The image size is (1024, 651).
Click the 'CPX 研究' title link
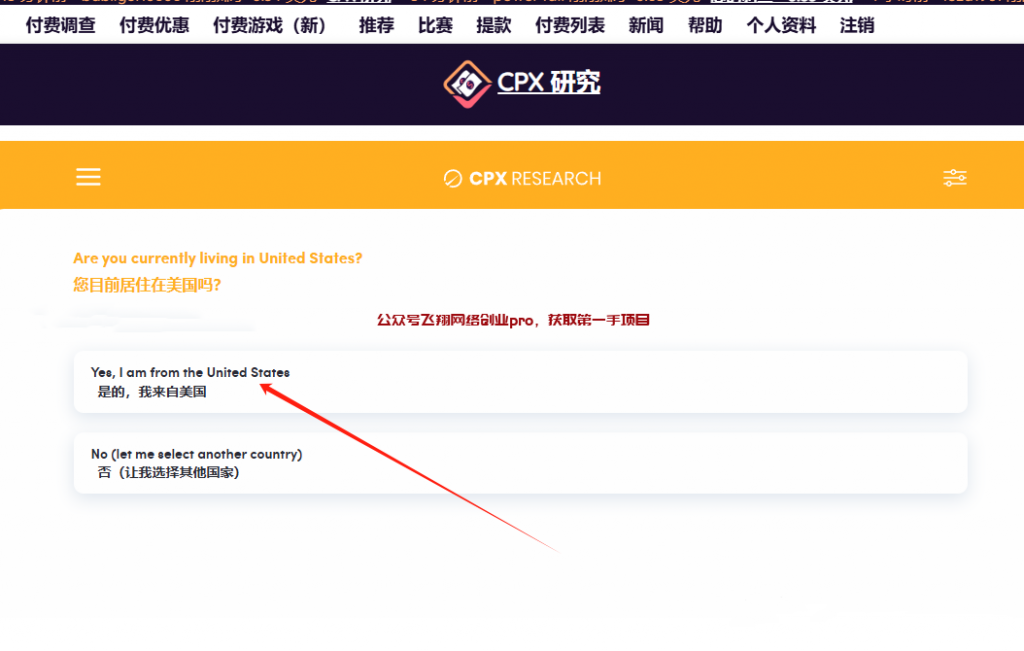click(x=549, y=83)
